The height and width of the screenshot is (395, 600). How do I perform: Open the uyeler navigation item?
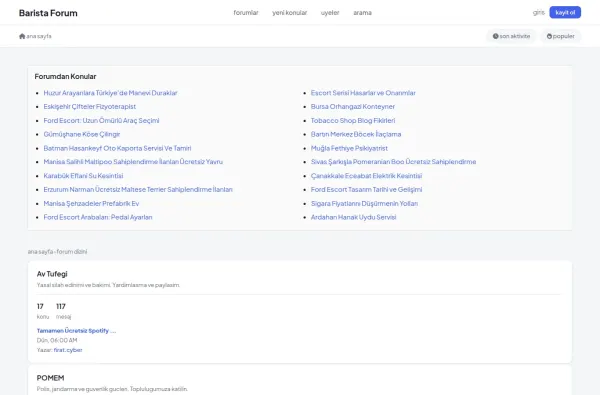click(330, 13)
